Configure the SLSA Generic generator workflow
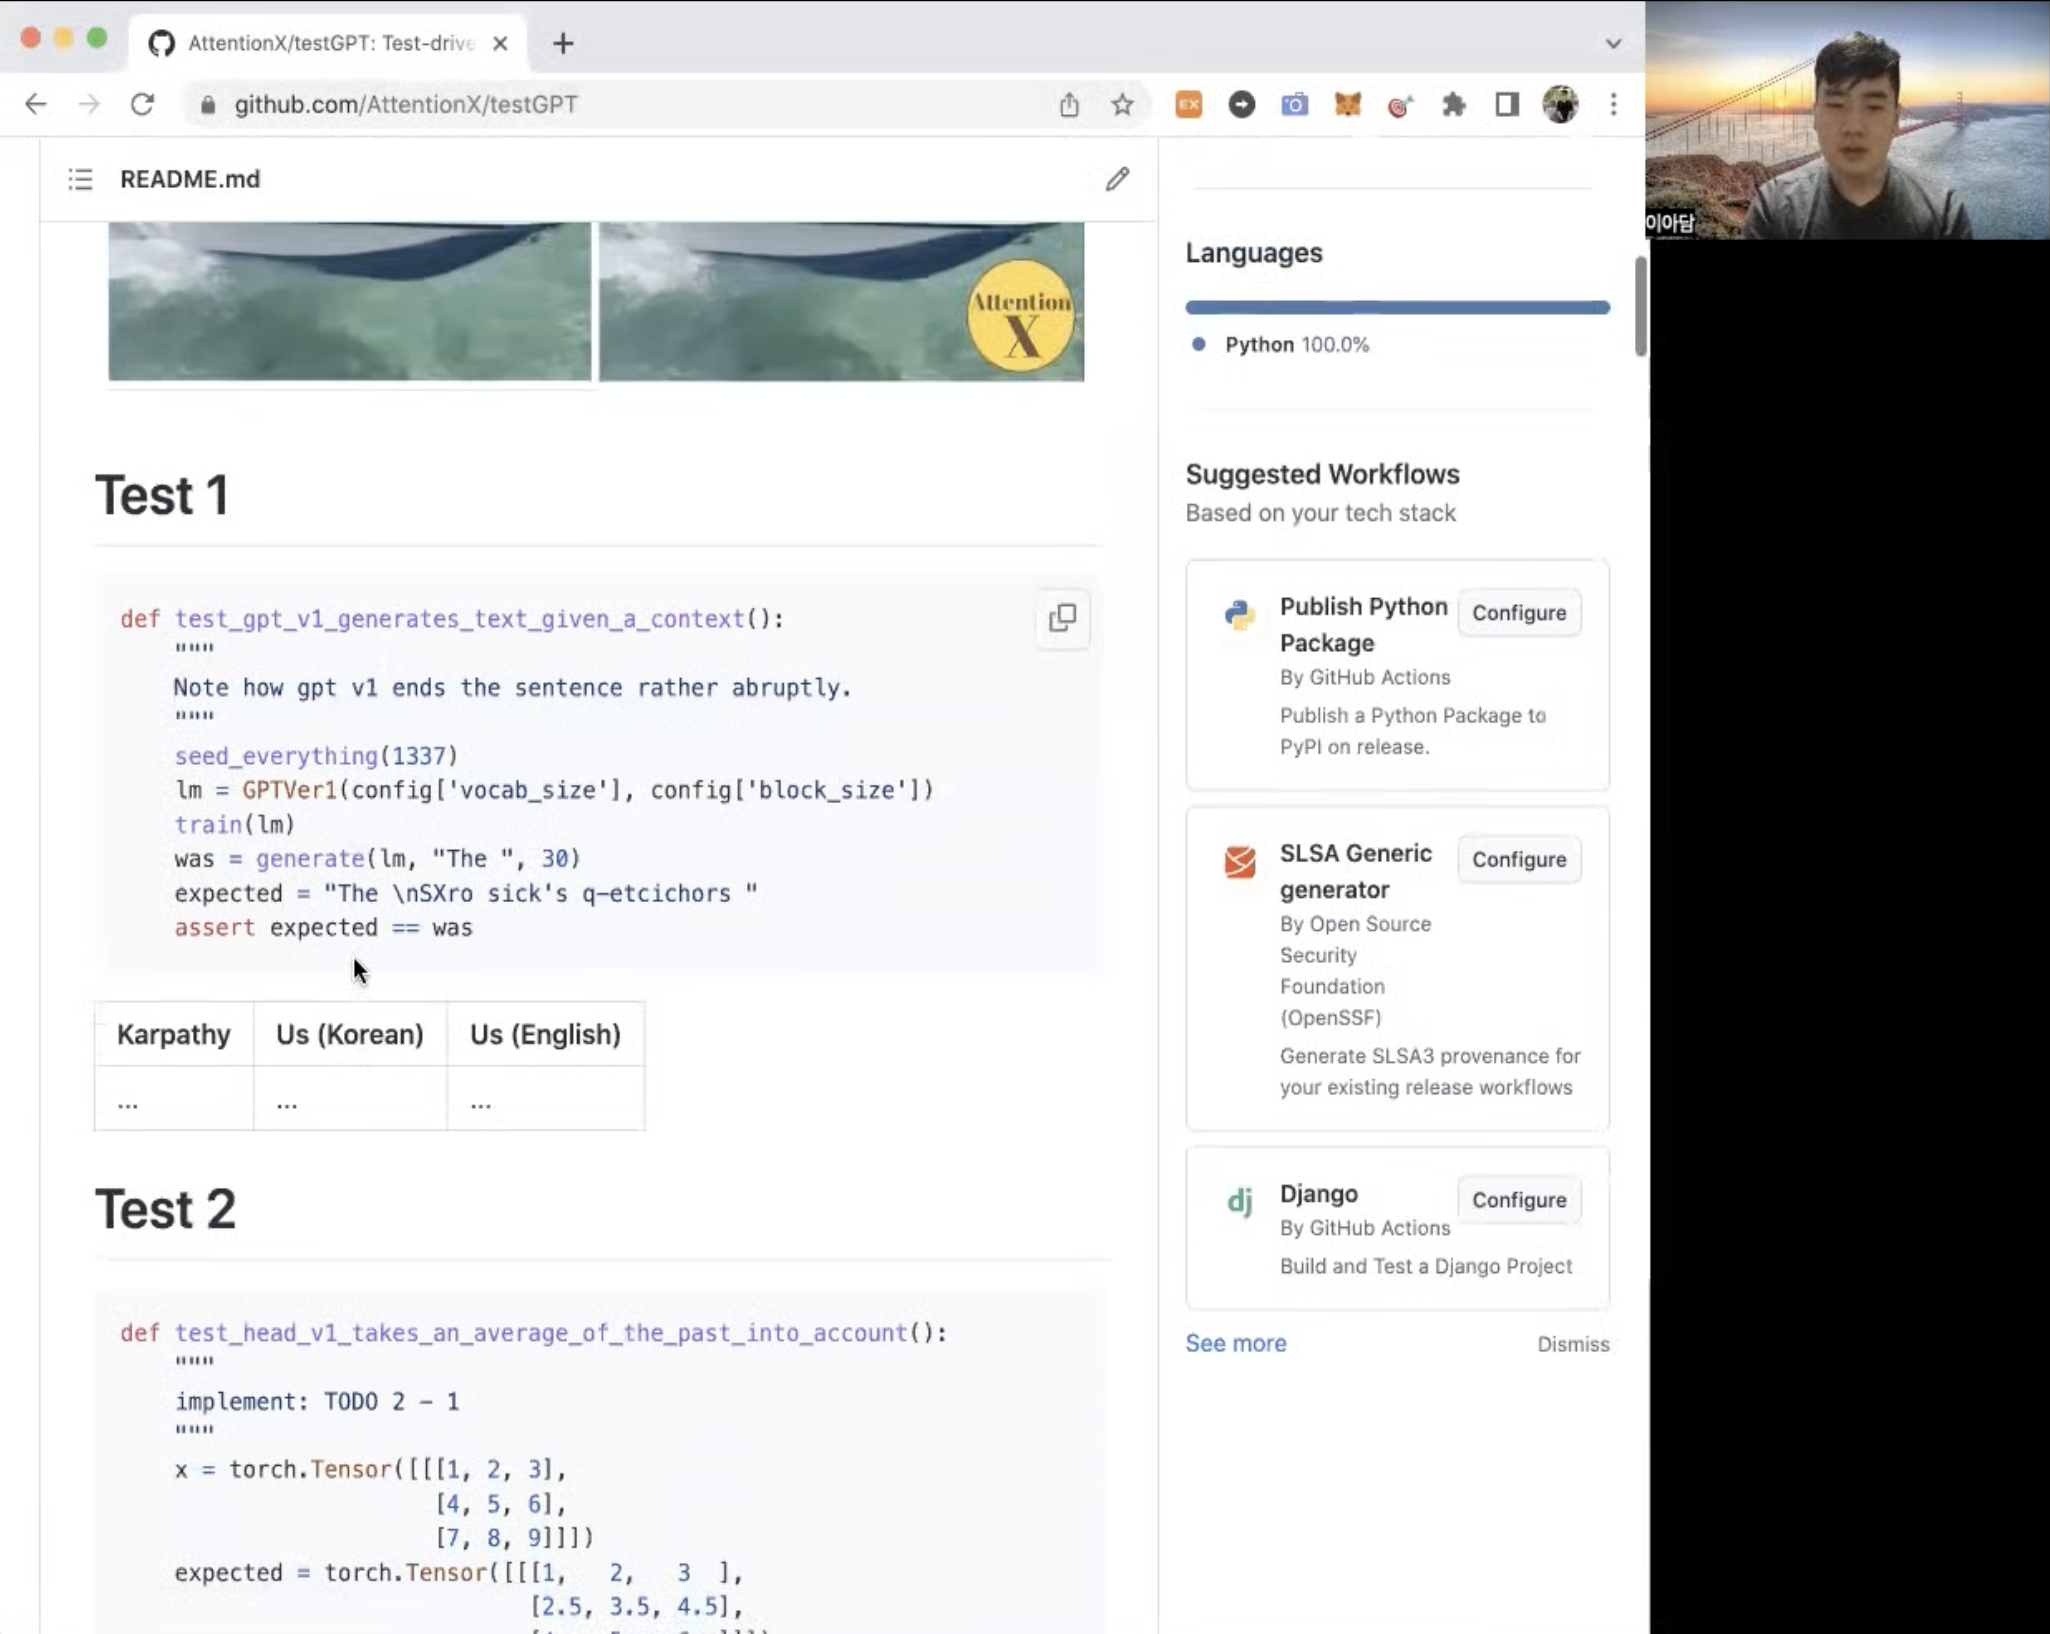The height and width of the screenshot is (1634, 2050). click(x=1519, y=859)
